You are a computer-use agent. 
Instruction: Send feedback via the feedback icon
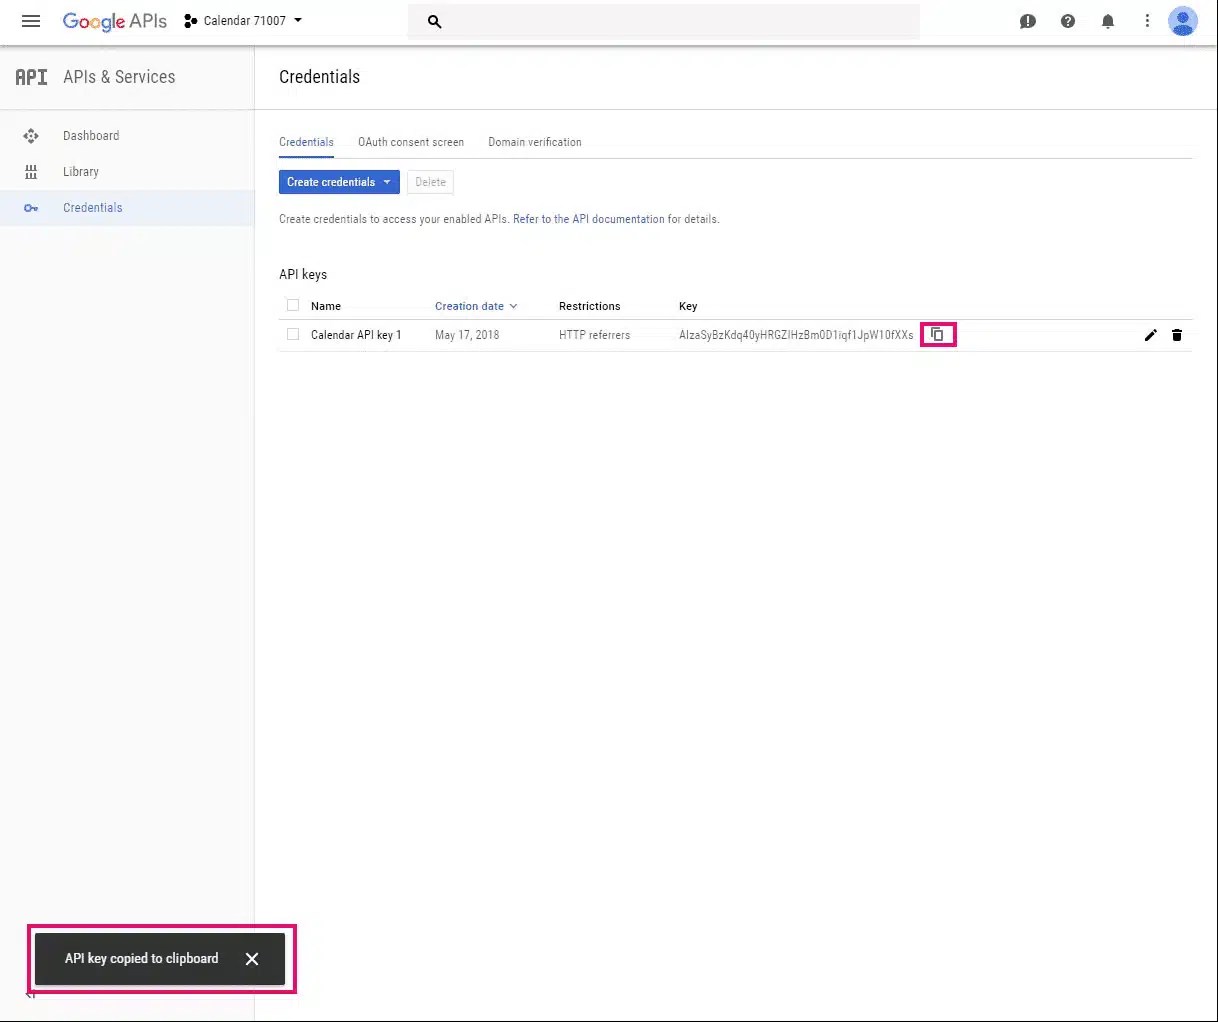click(x=1028, y=20)
